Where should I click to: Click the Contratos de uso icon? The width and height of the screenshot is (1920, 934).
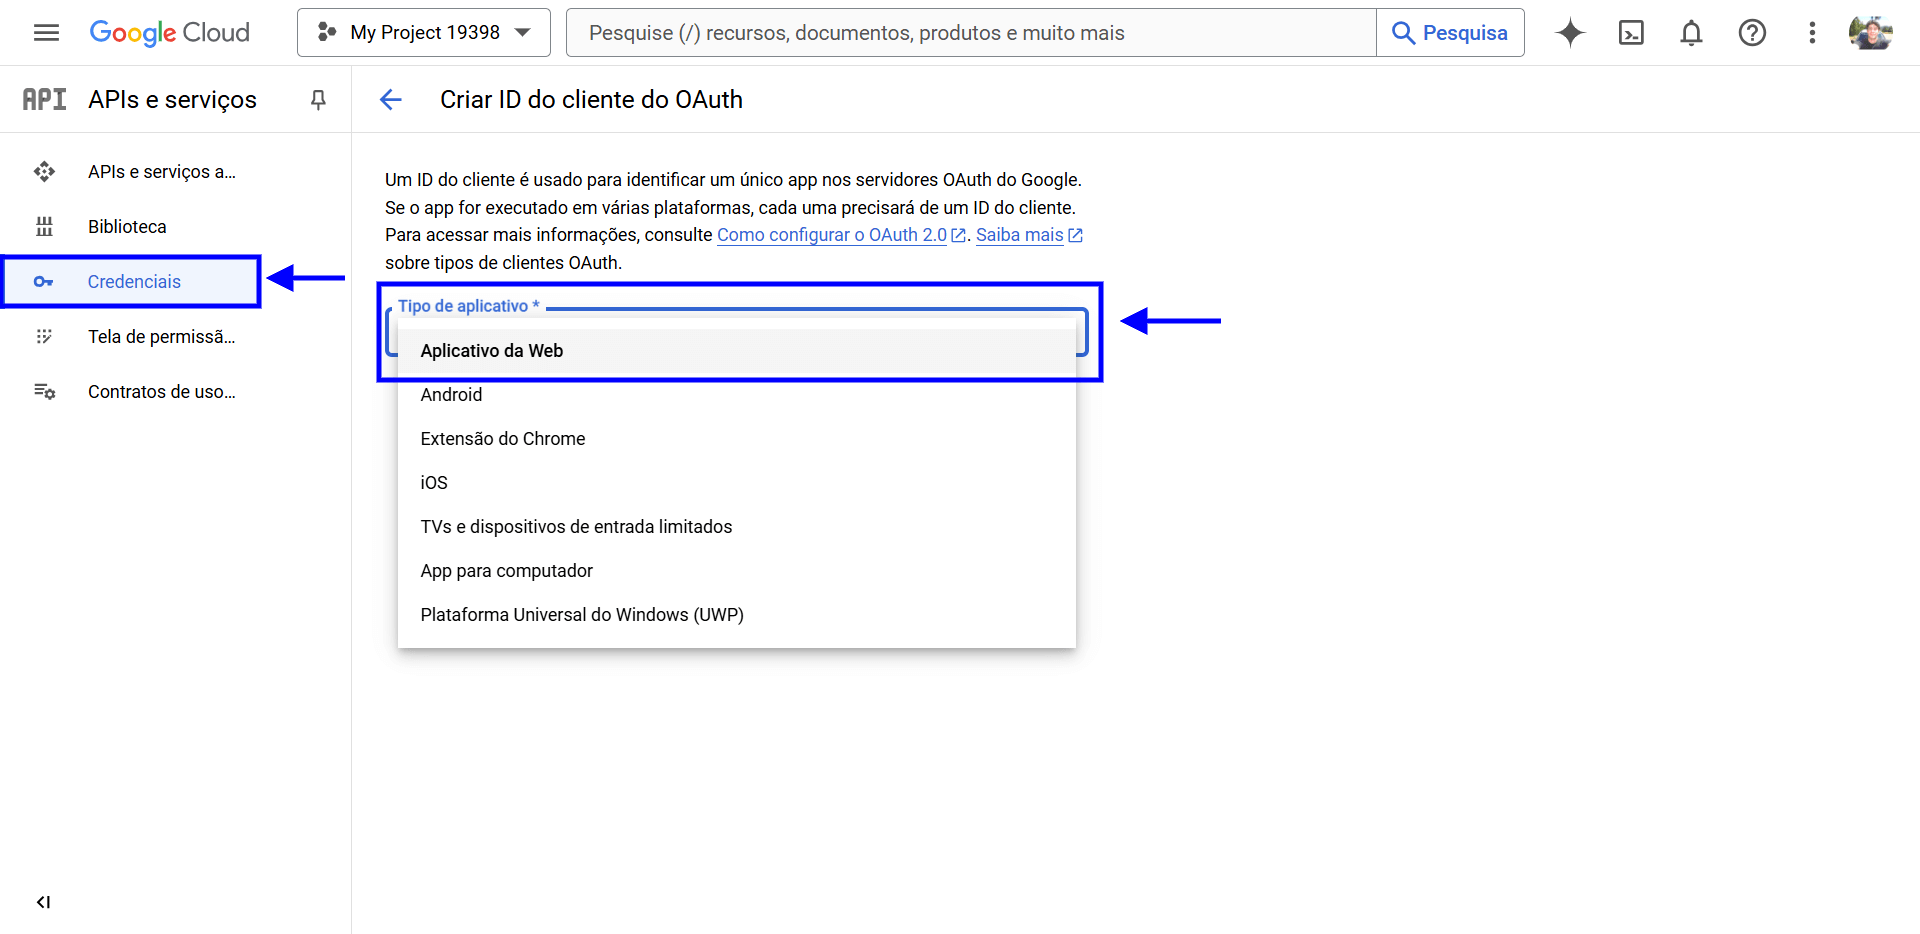(x=44, y=392)
